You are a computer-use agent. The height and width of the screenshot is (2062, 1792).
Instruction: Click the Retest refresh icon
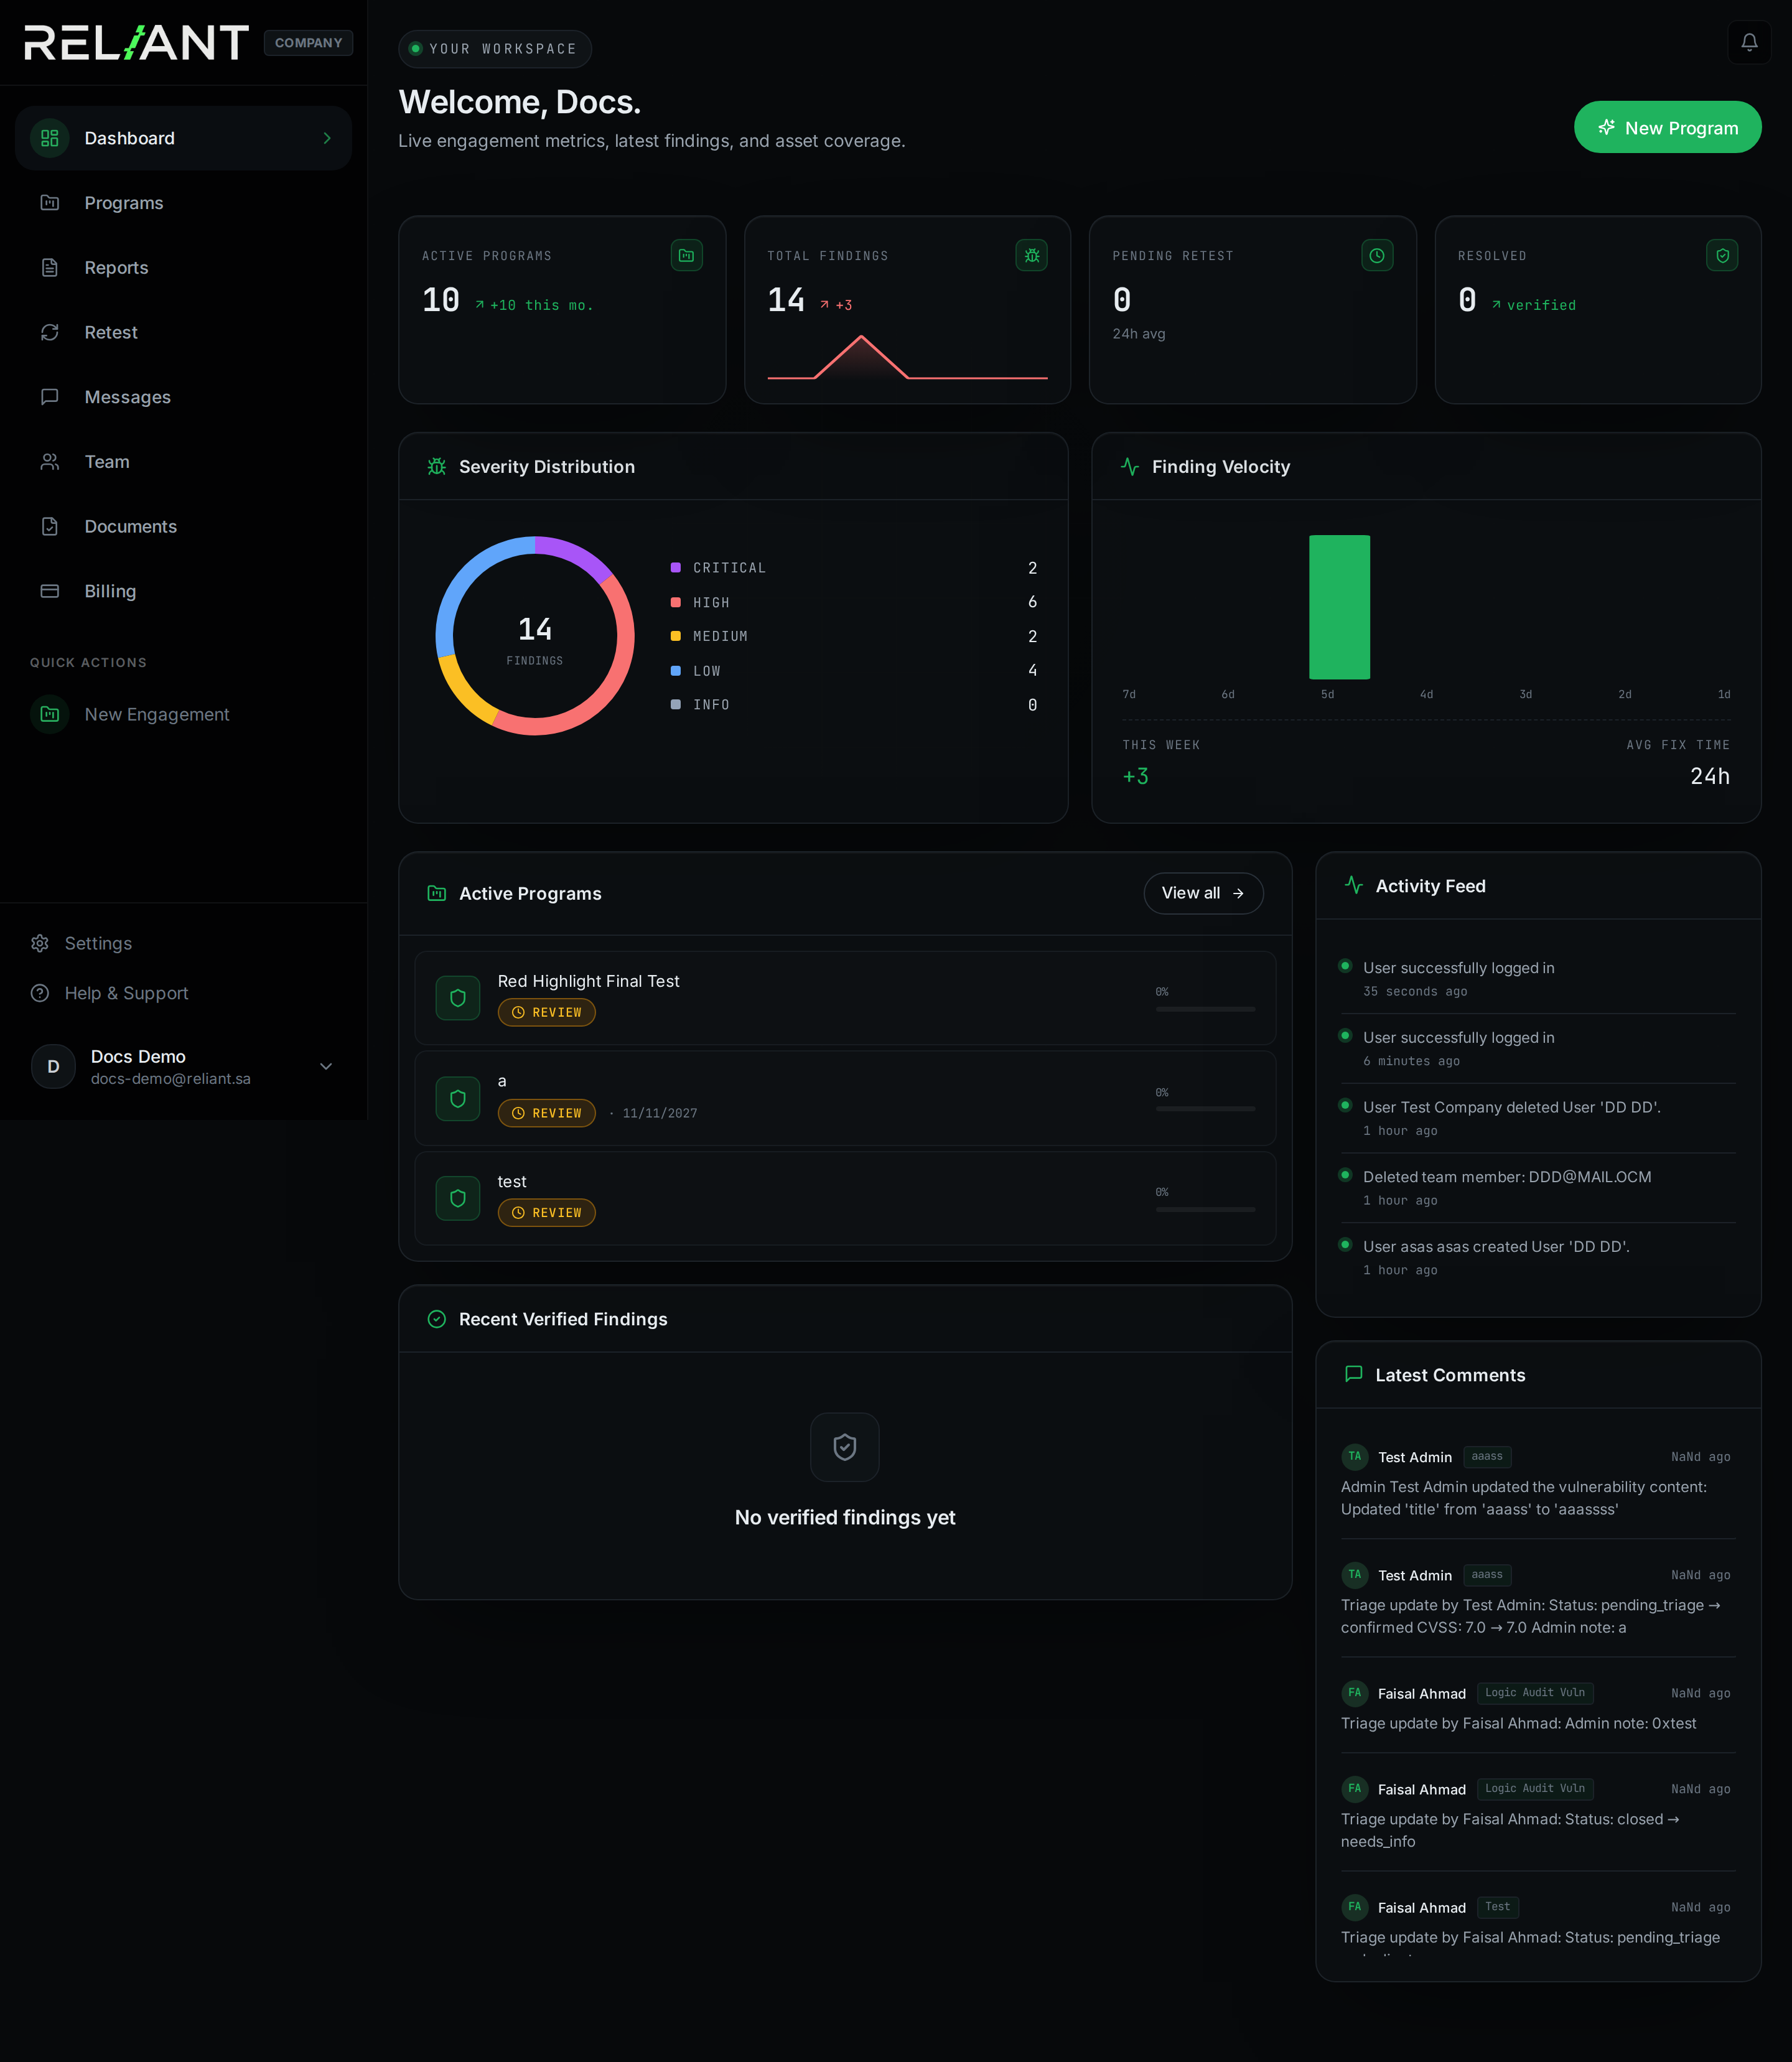(49, 332)
